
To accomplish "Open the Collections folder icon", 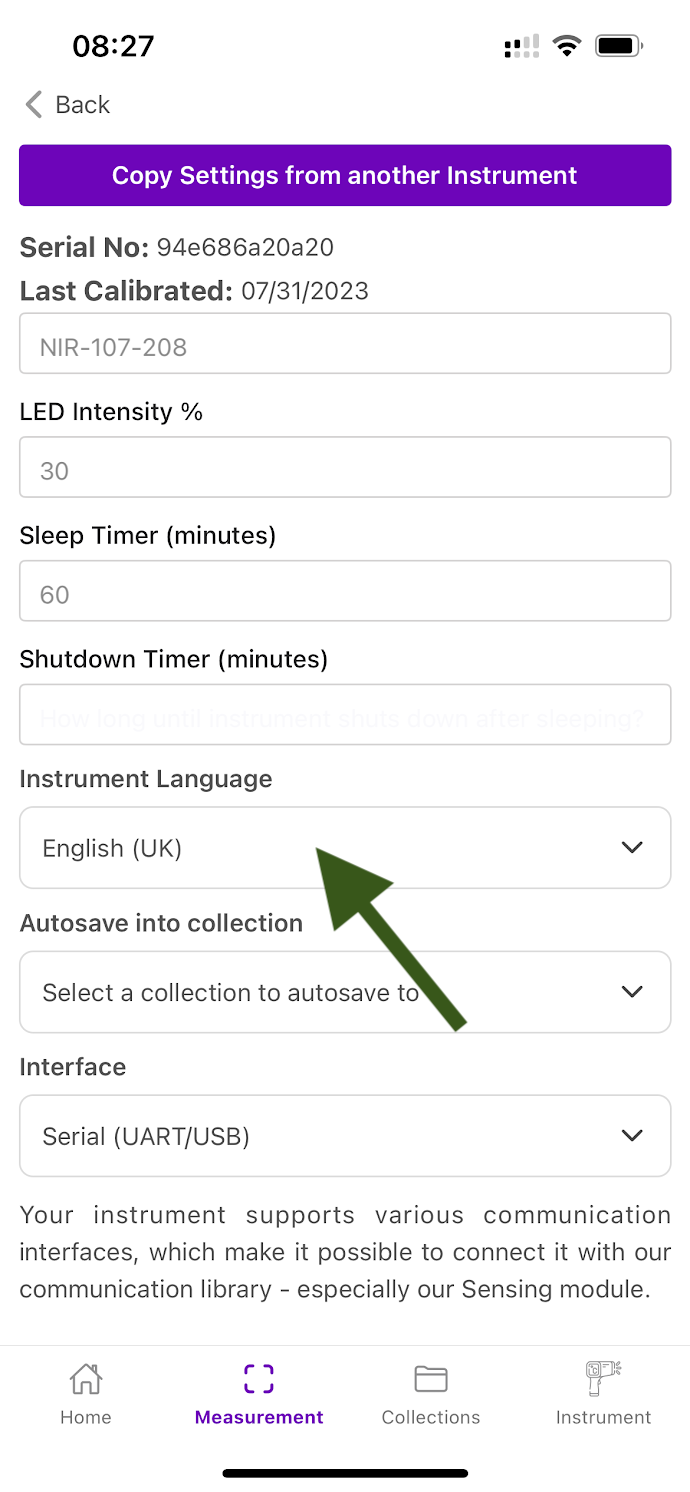I will pos(431,1380).
